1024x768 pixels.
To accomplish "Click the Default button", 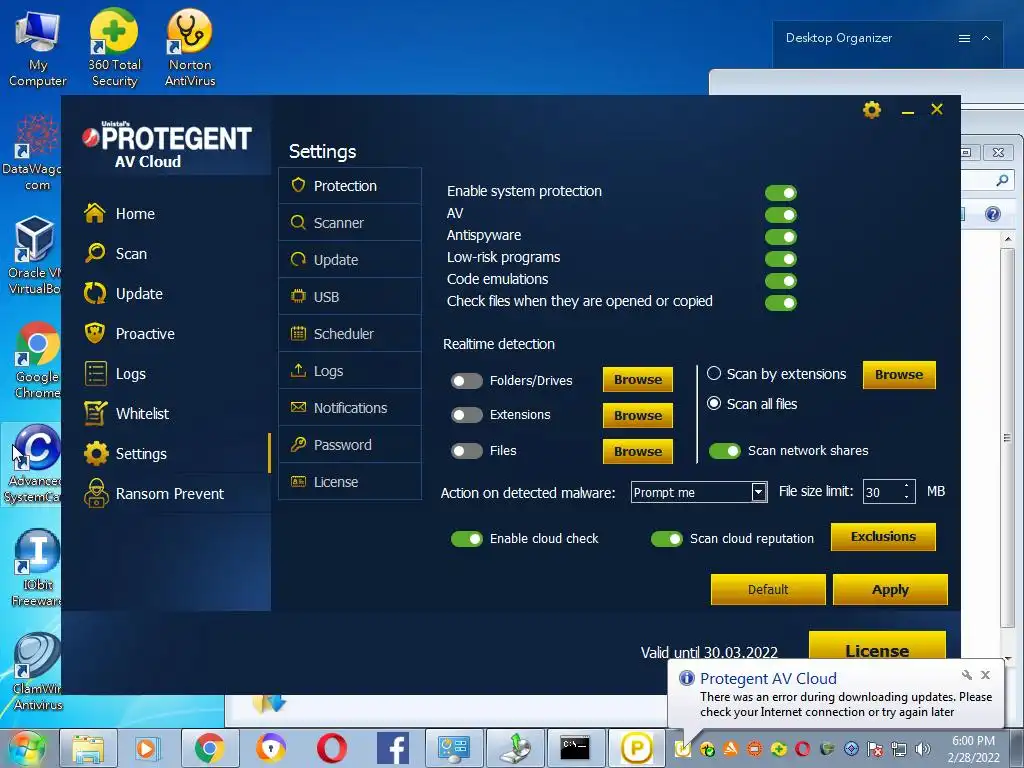I will [768, 590].
